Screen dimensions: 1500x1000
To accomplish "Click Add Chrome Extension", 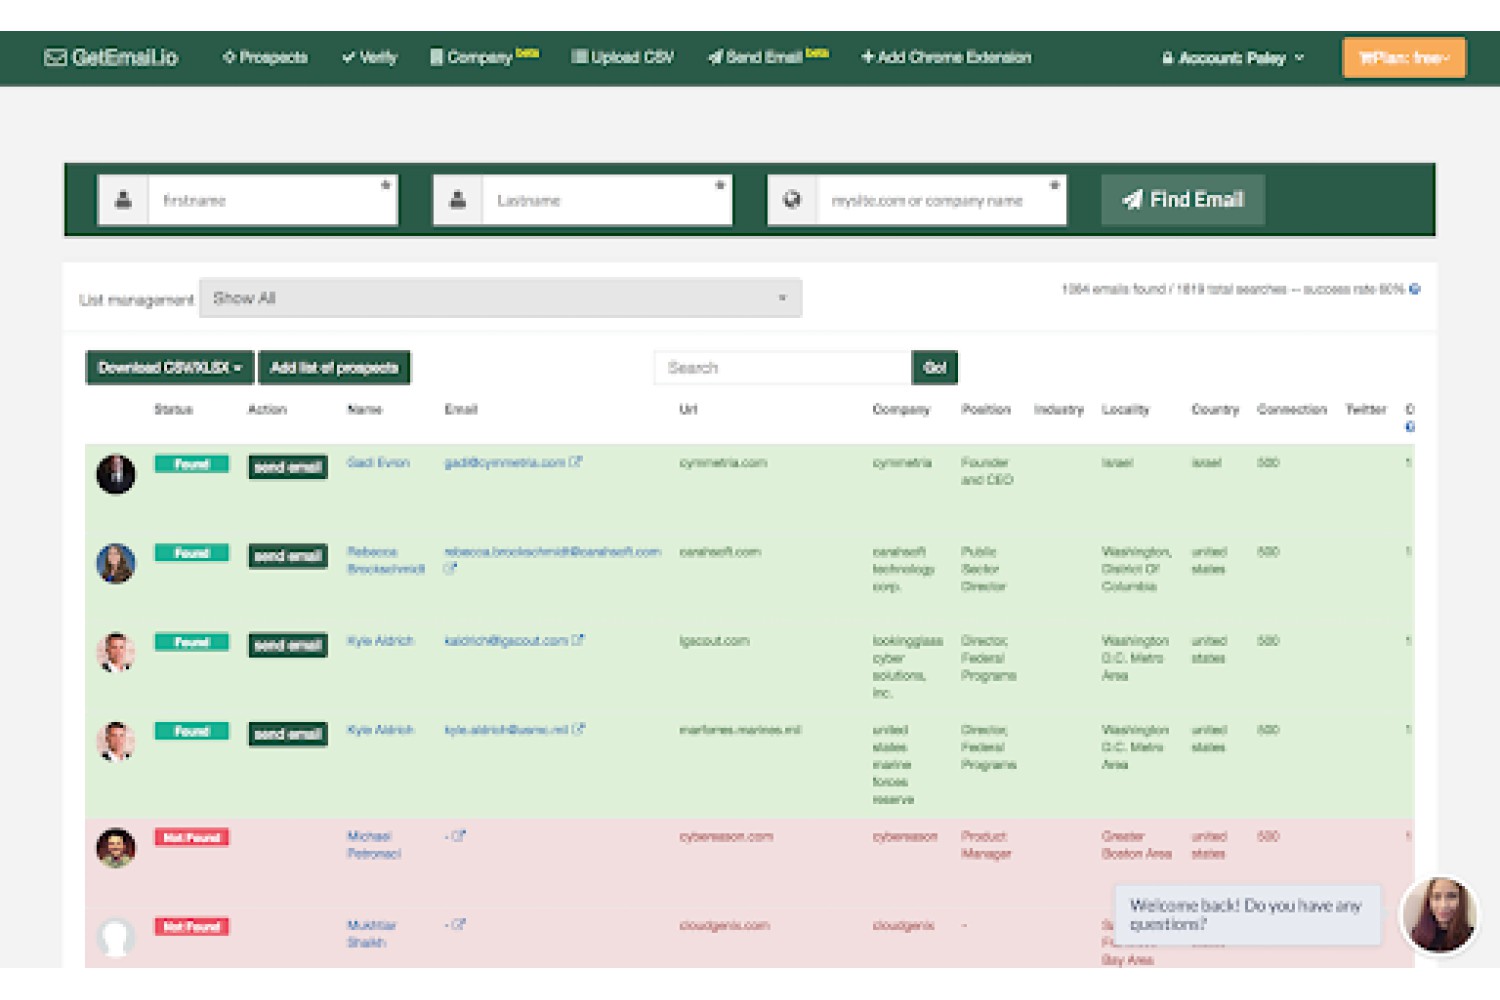I will [946, 57].
